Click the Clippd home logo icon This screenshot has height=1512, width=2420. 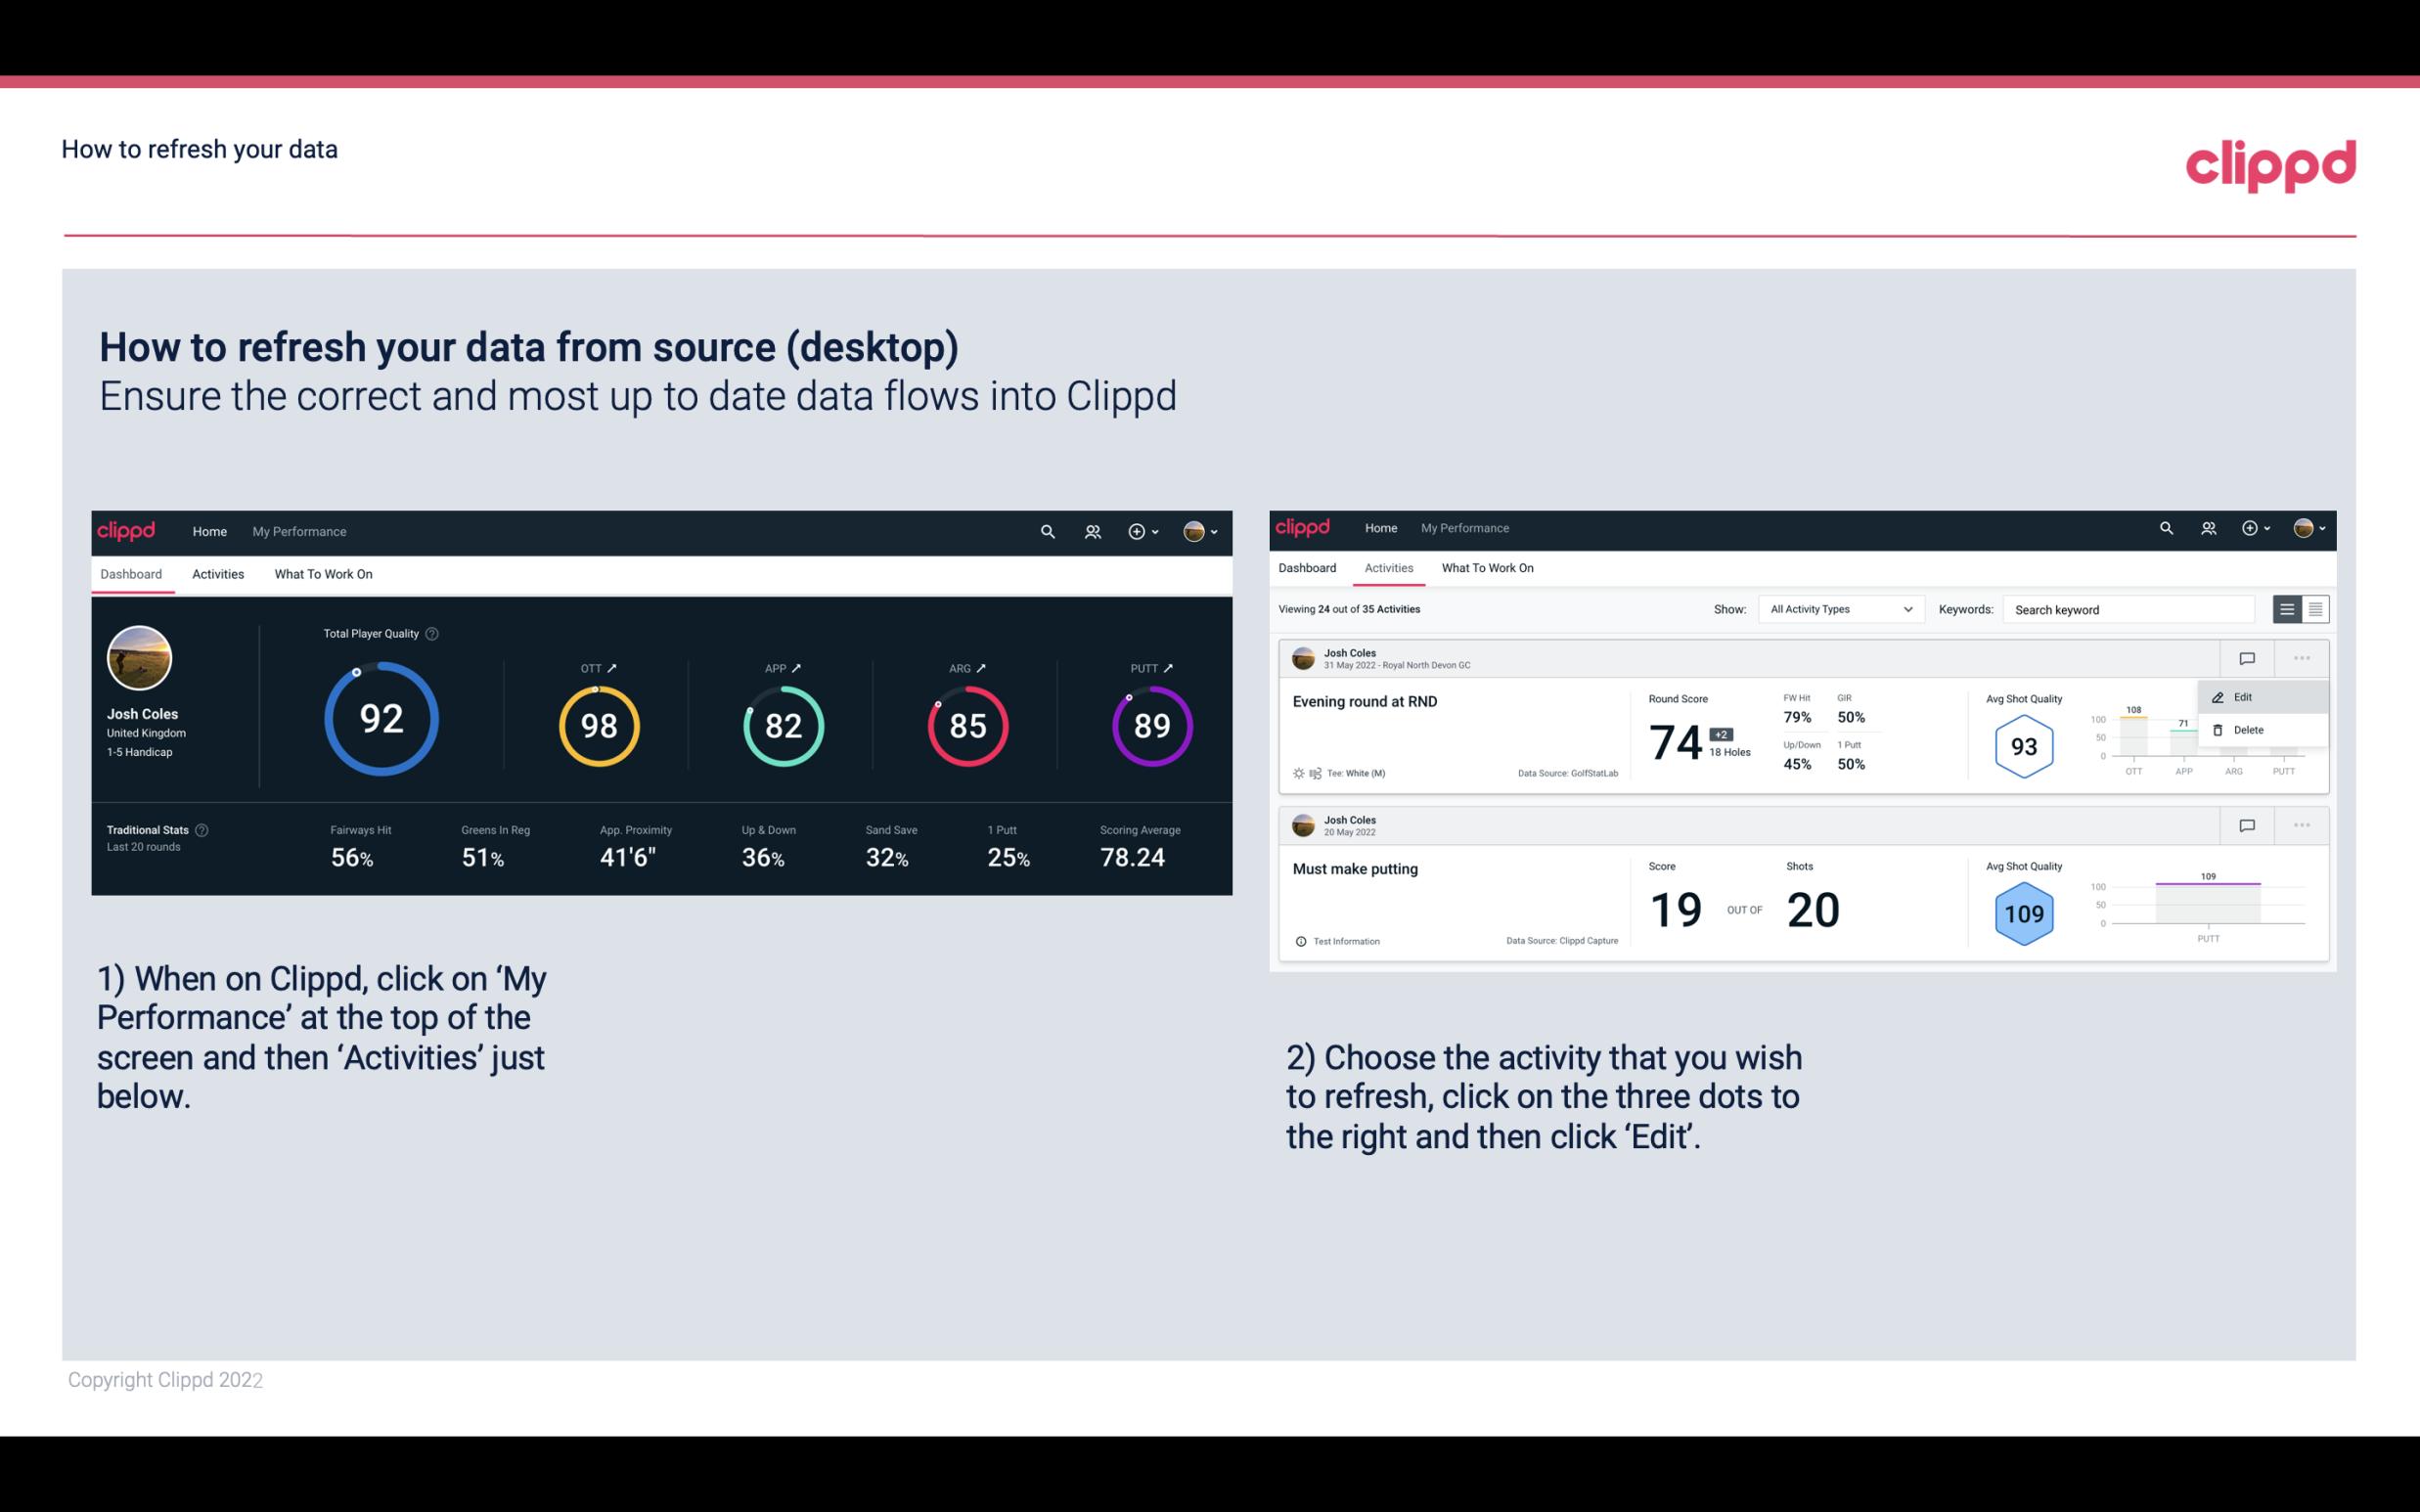coord(127,529)
